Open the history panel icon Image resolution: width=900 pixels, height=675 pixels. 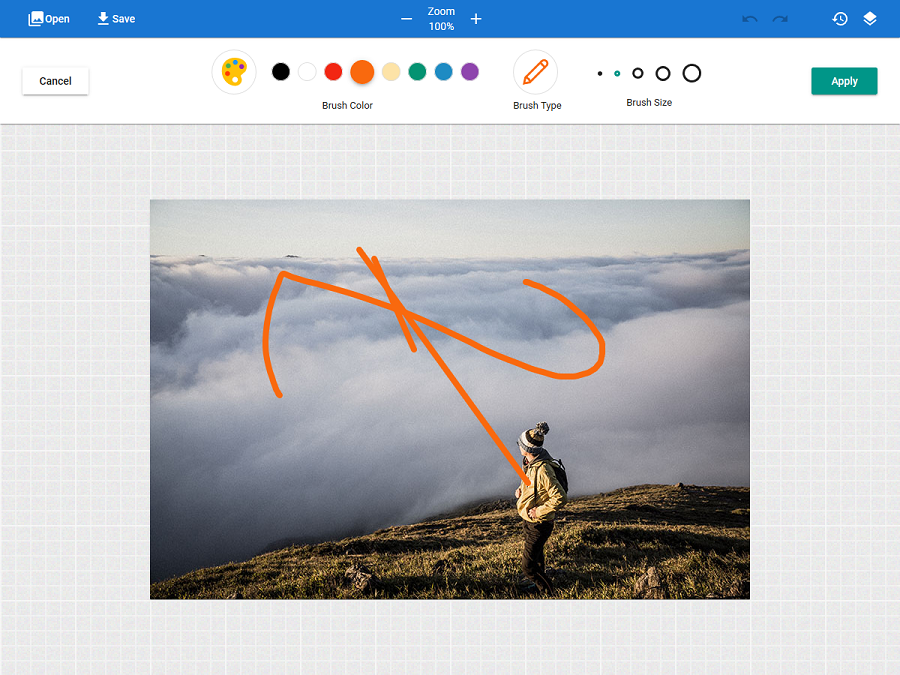click(x=840, y=19)
